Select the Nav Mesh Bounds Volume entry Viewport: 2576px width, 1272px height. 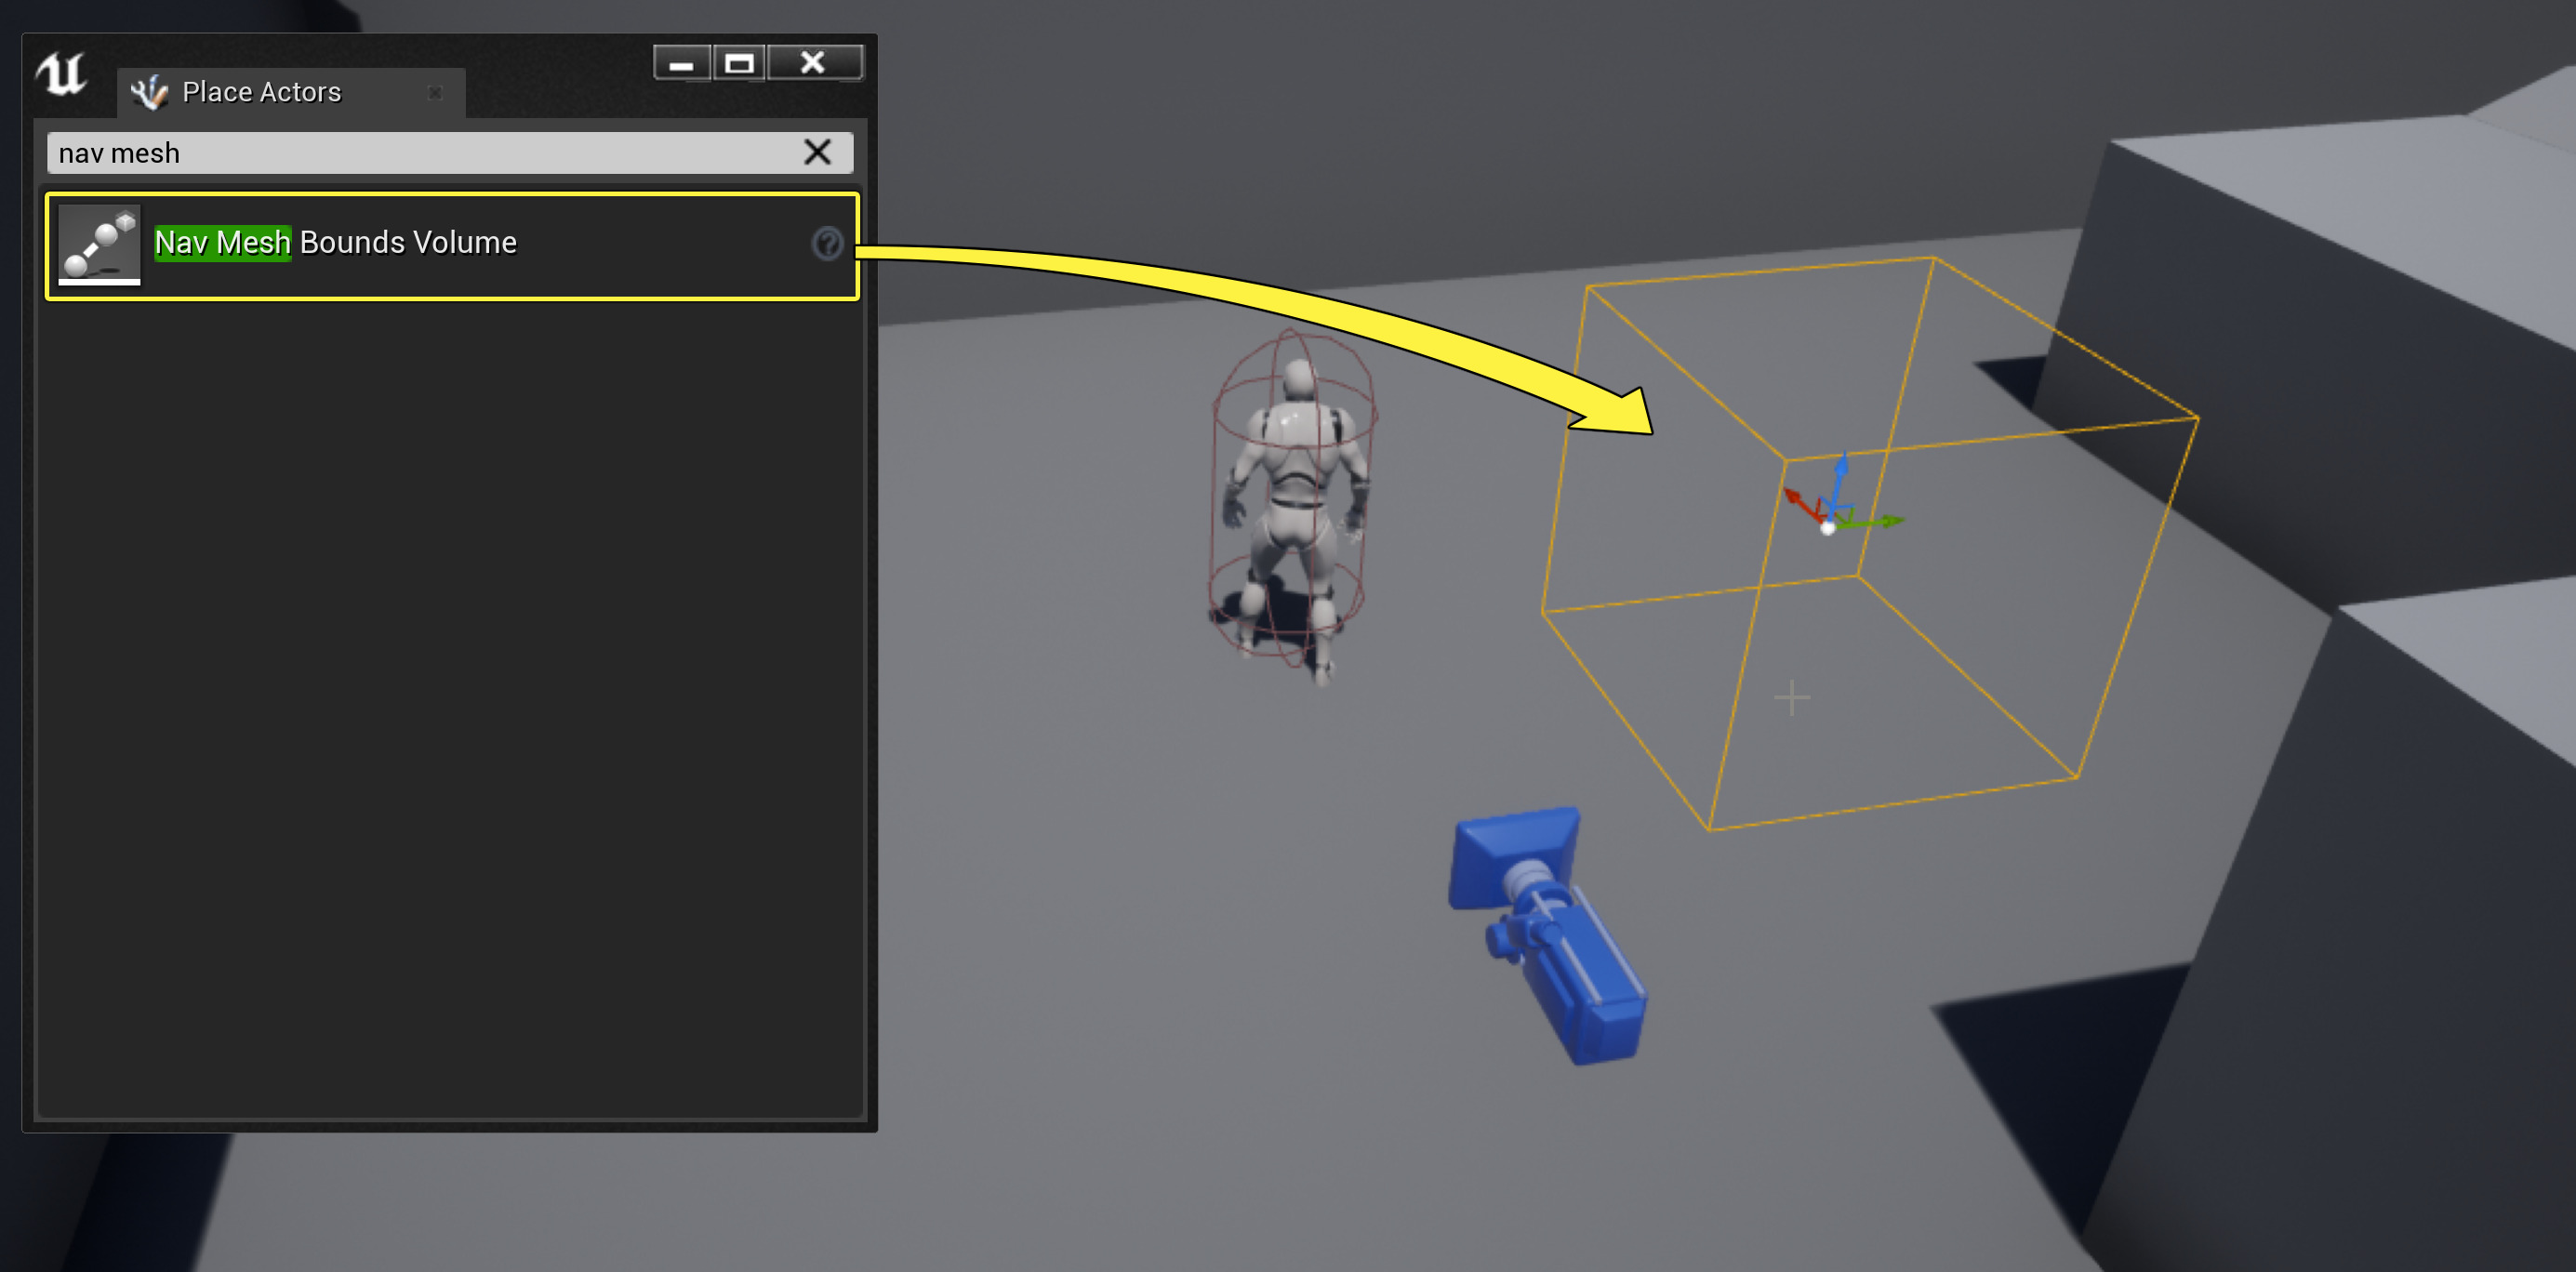click(450, 244)
